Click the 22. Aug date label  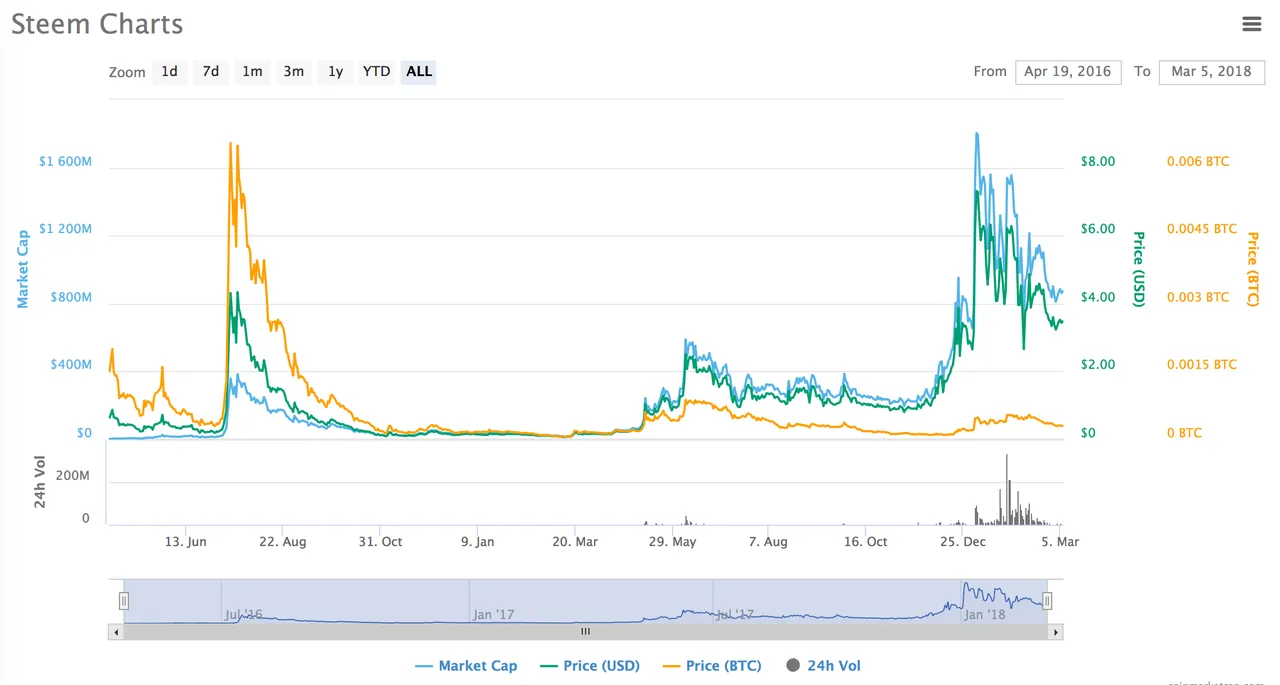[x=282, y=542]
